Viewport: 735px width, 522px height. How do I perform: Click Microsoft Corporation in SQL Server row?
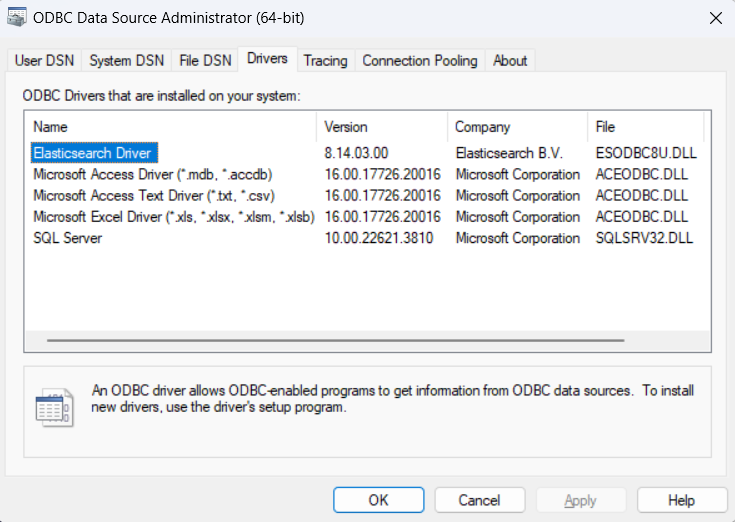coord(518,238)
